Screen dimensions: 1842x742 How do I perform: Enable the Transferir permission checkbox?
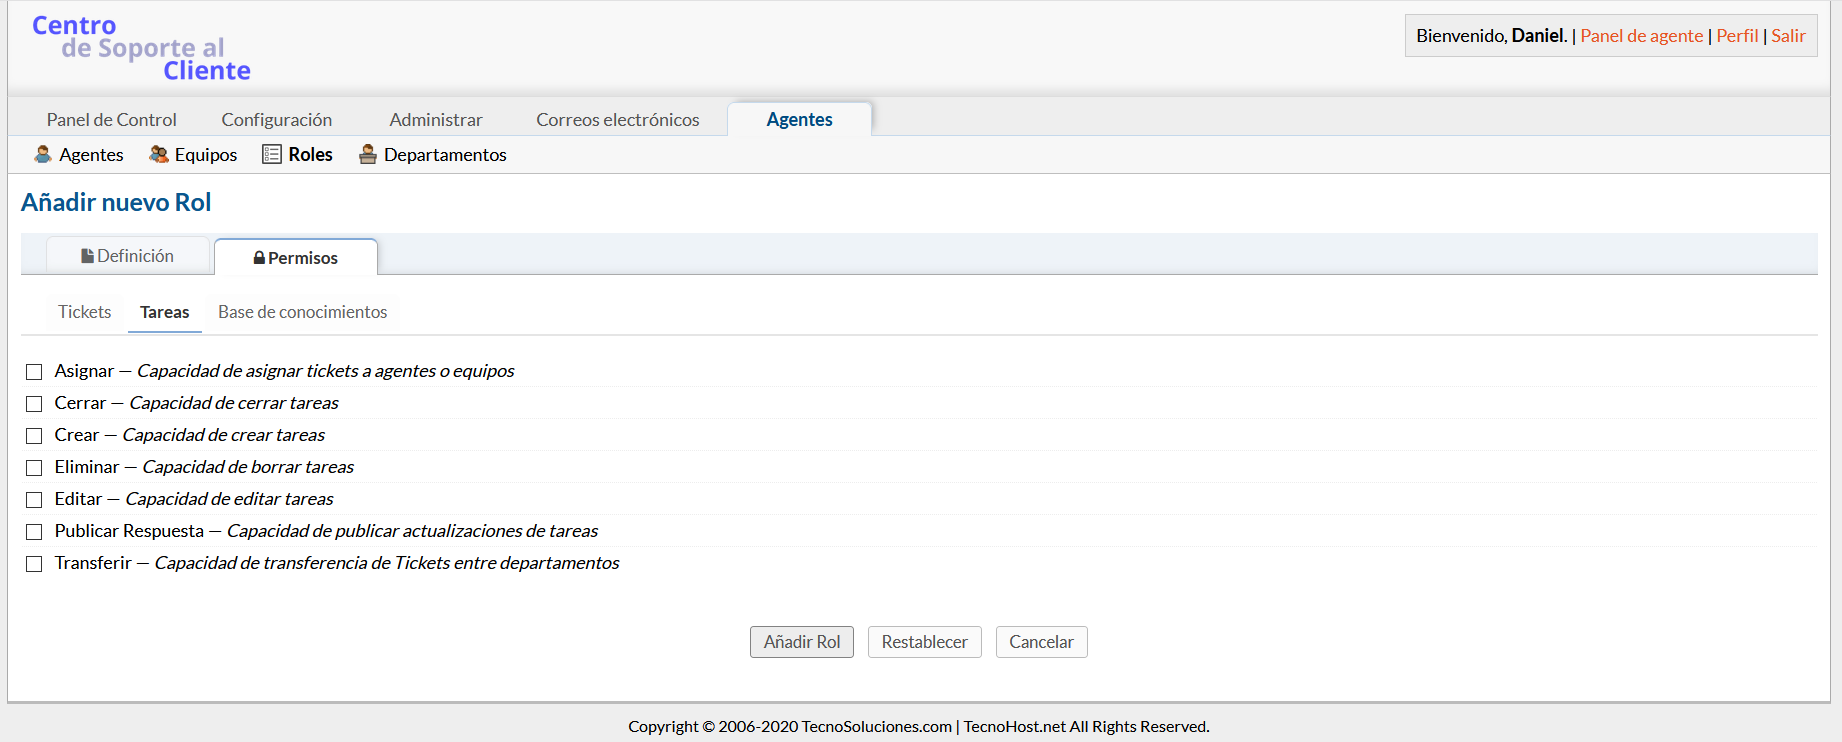coord(34,564)
